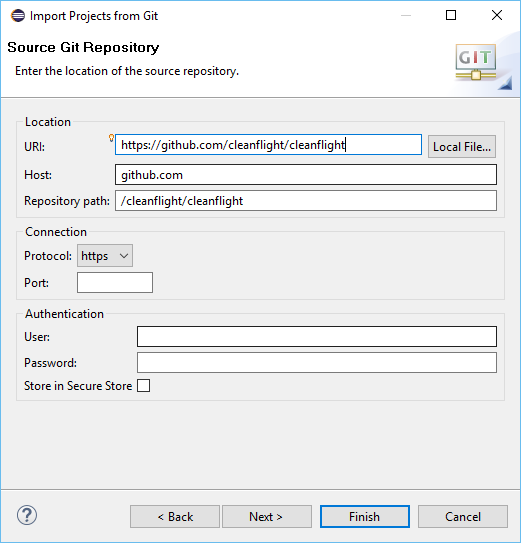This screenshot has height=543, width=521.
Task: Focus the URI text field
Action: [x=268, y=145]
